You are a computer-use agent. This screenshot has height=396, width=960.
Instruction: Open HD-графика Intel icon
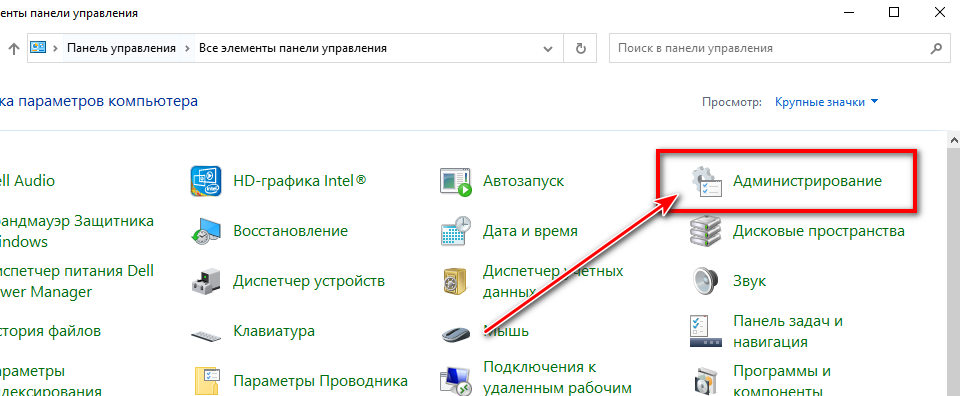click(x=206, y=181)
